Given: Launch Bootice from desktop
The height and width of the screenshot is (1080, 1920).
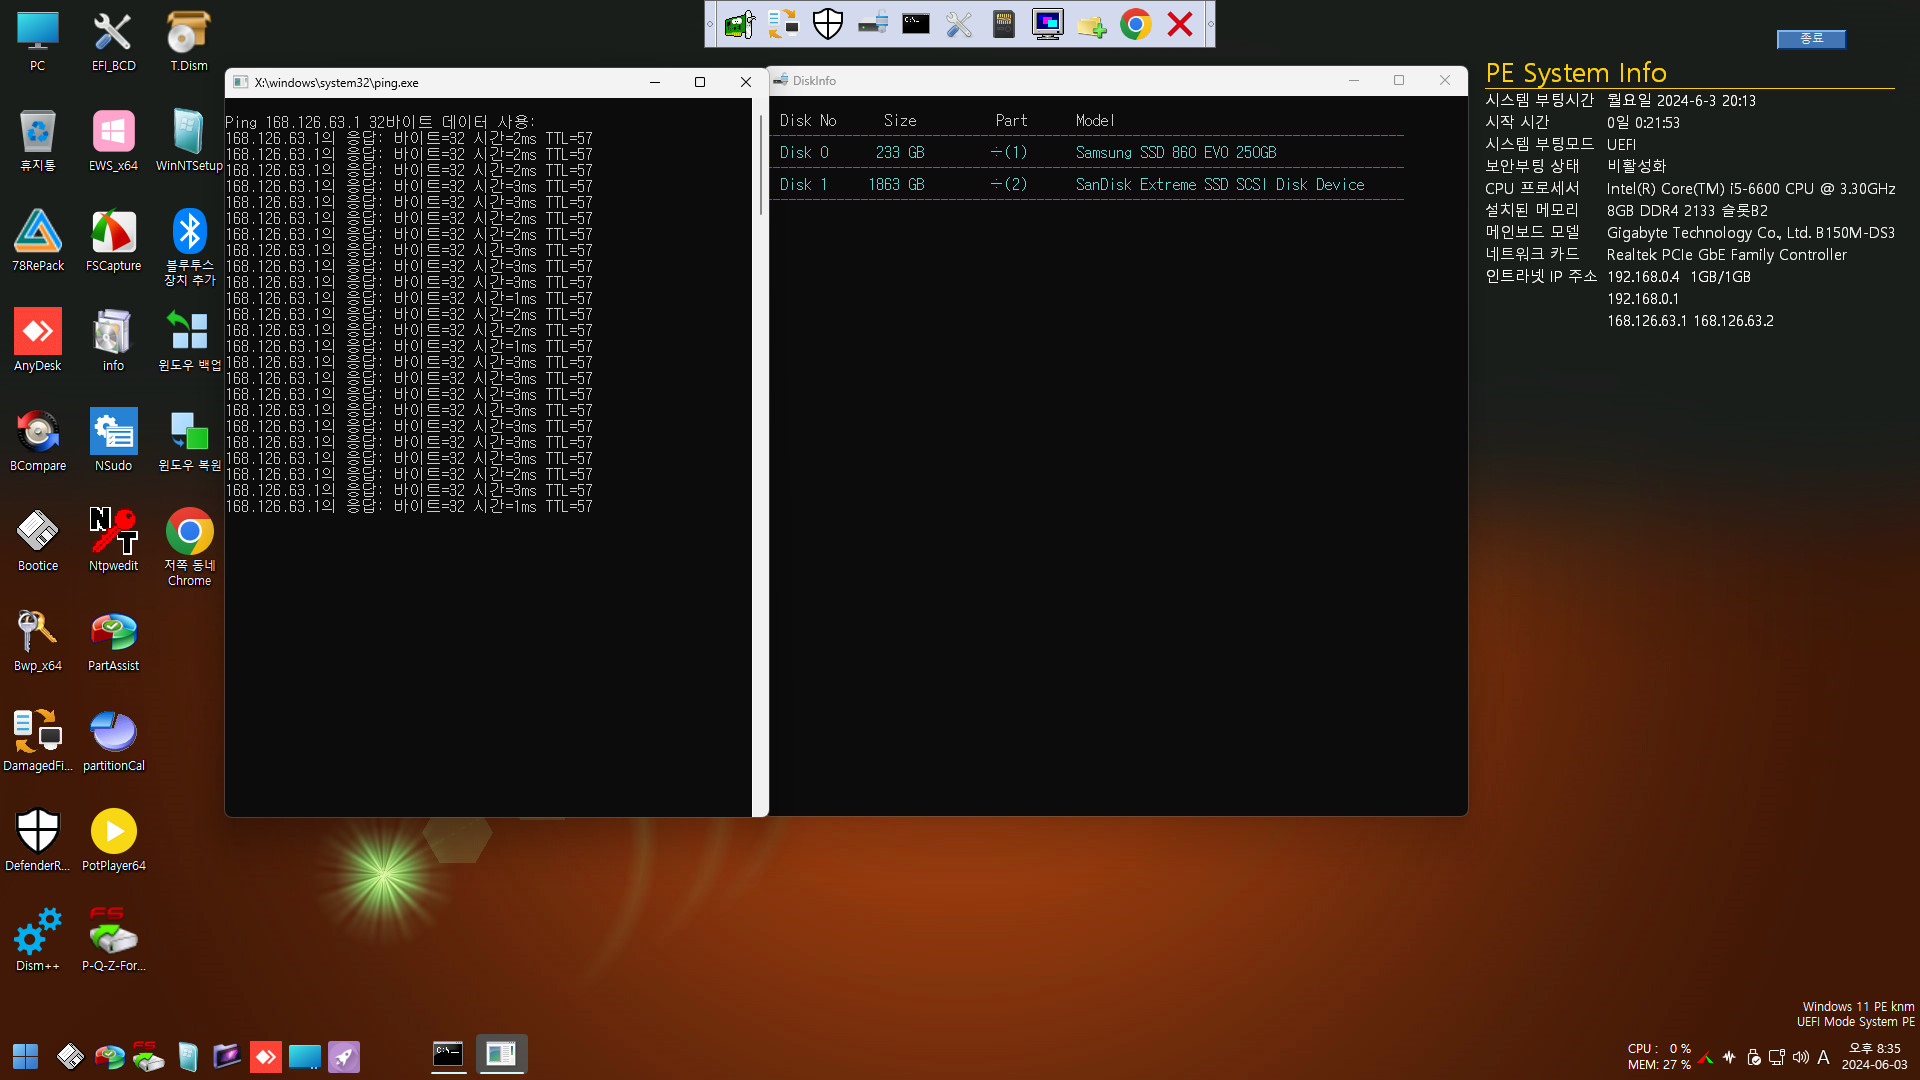Looking at the screenshot, I should pyautogui.click(x=38, y=541).
